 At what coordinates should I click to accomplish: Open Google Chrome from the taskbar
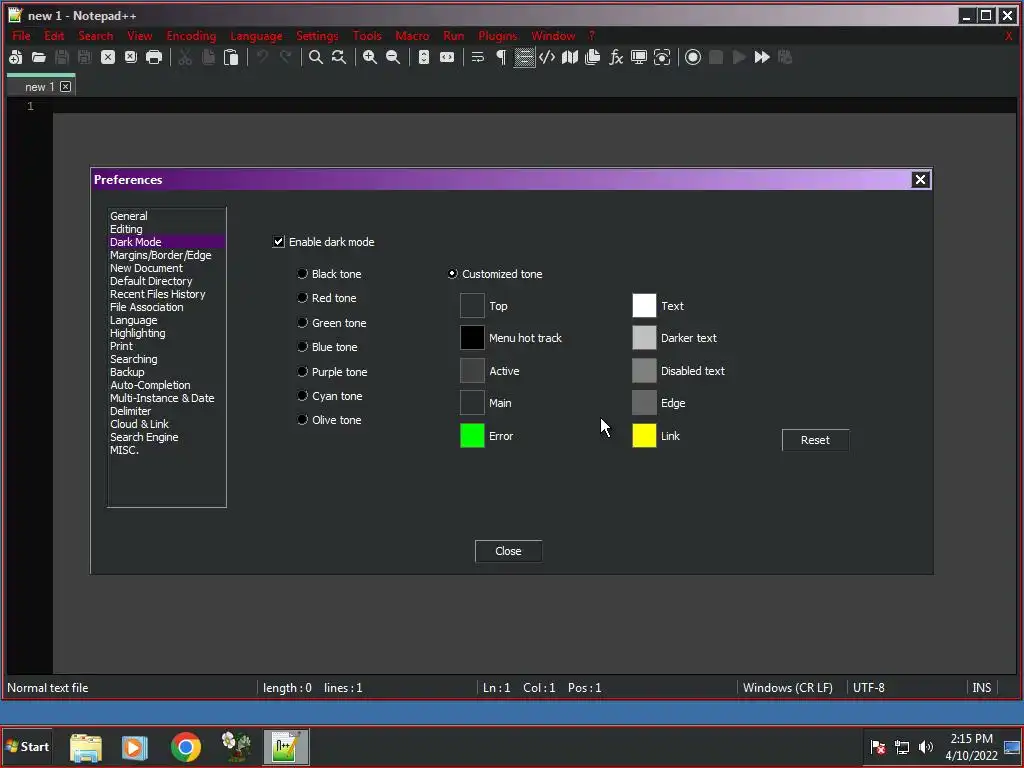185,747
